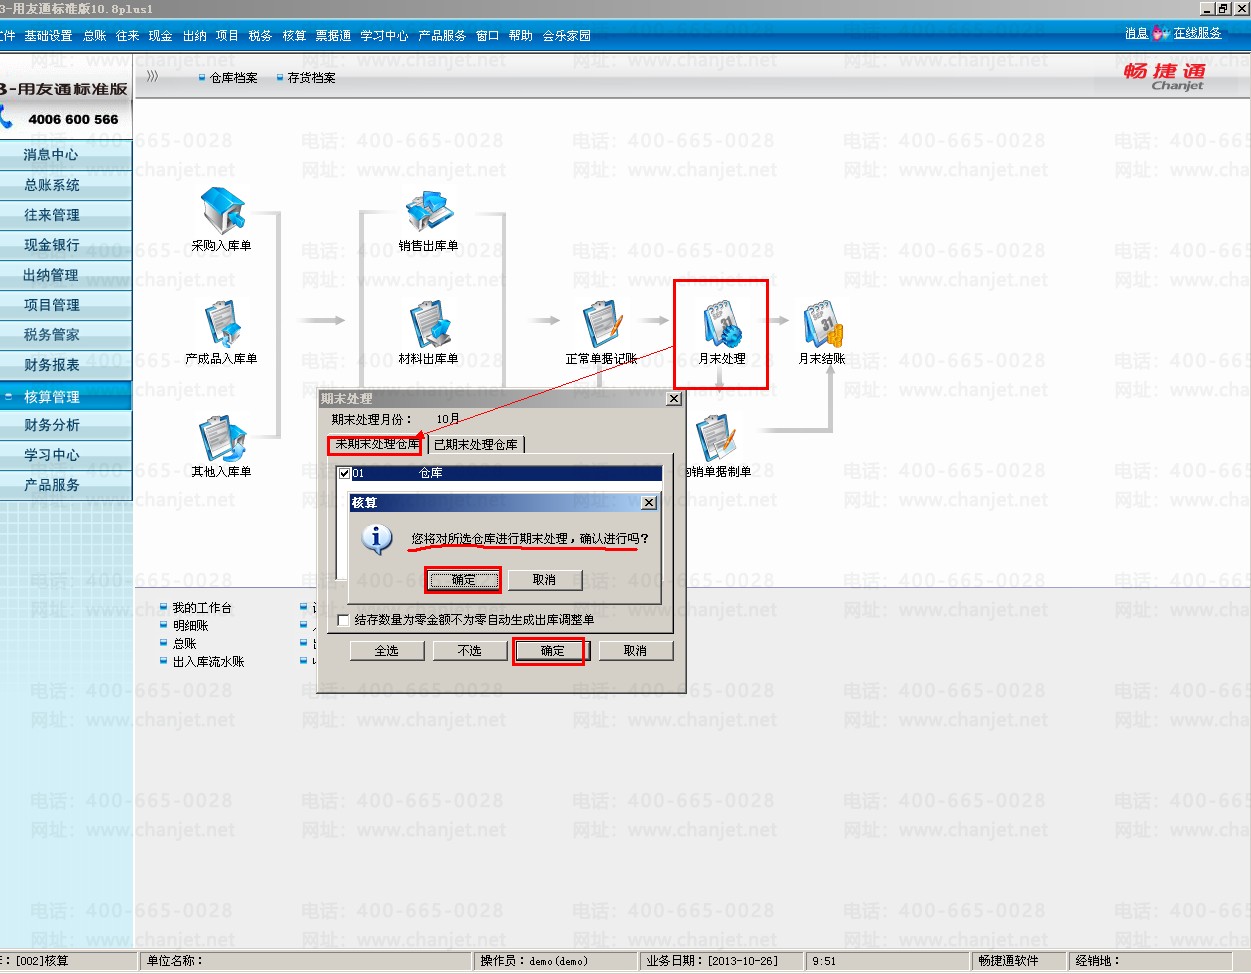Open the 月末处理 calendar-gear icon

pyautogui.click(x=722, y=324)
